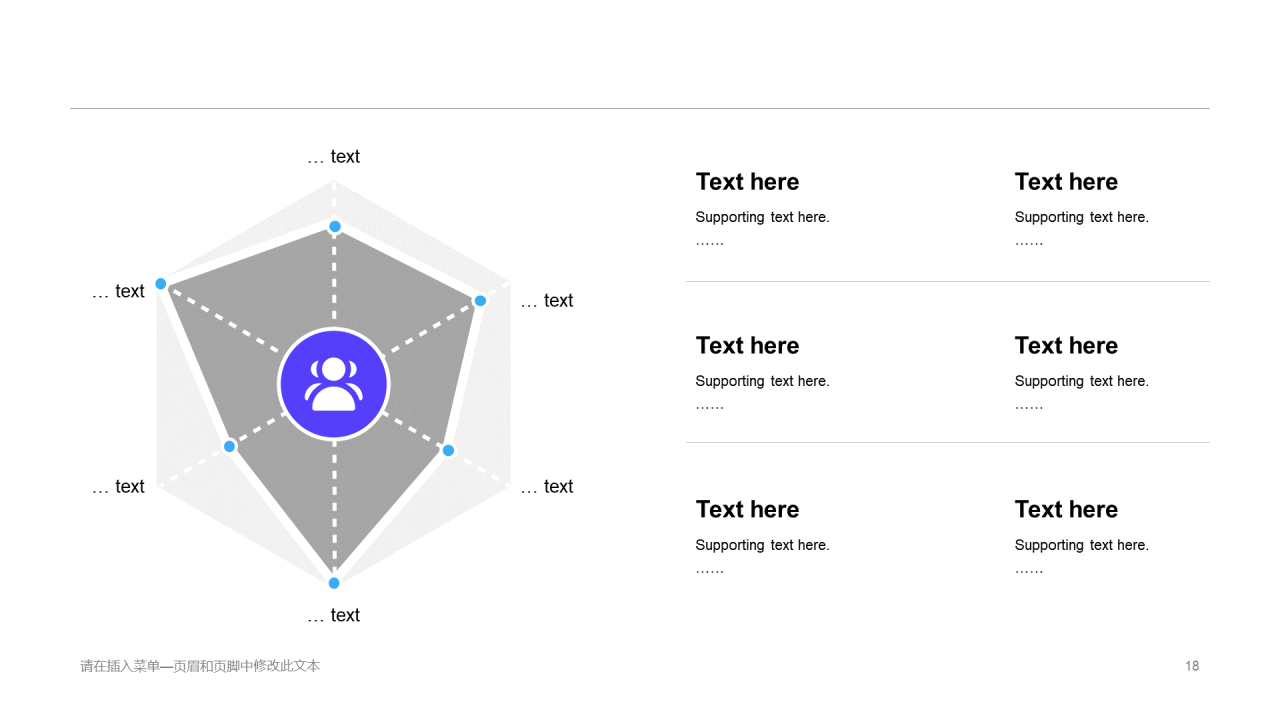This screenshot has width=1280, height=720.
Task: Select the first-row right "Text here" heading
Action: 1066,182
